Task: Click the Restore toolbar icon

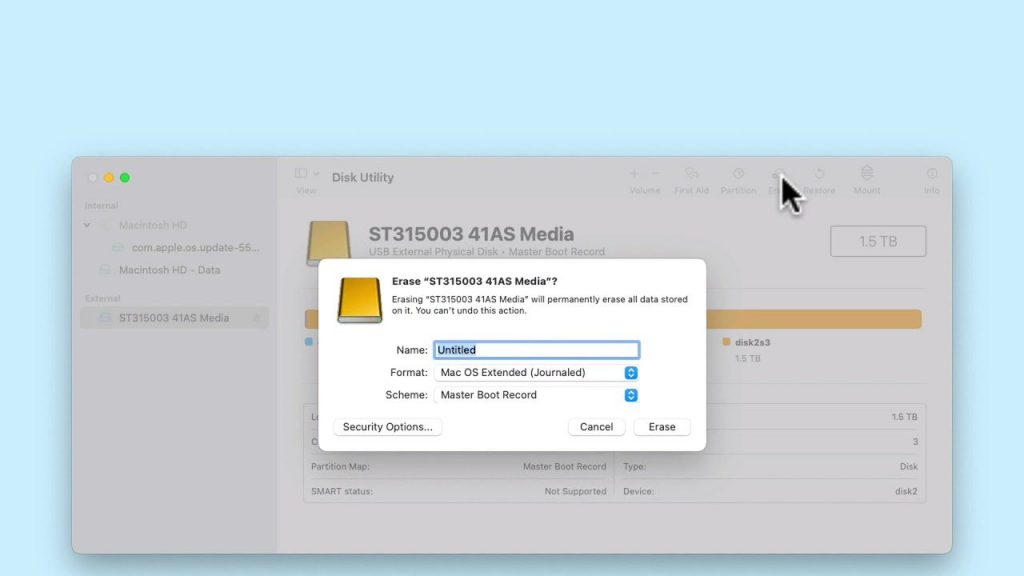Action: pos(820,173)
